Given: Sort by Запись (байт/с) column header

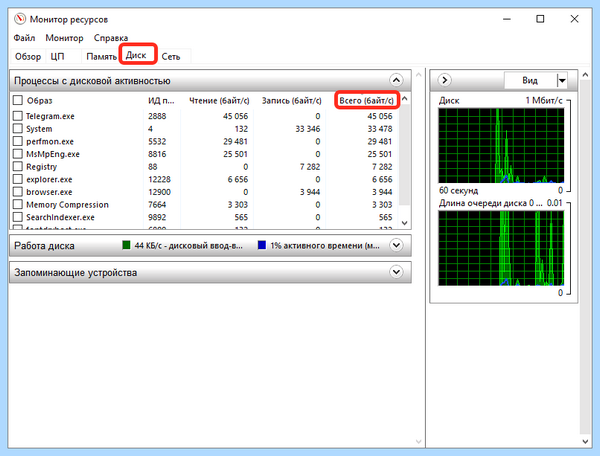Looking at the screenshot, I should 292,101.
